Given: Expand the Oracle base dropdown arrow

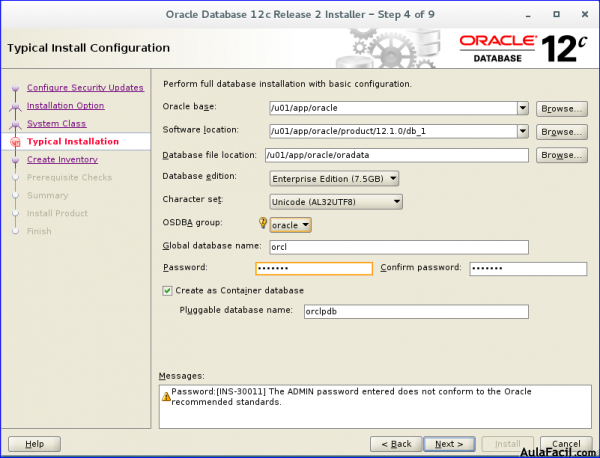Looking at the screenshot, I should pyautogui.click(x=523, y=108).
